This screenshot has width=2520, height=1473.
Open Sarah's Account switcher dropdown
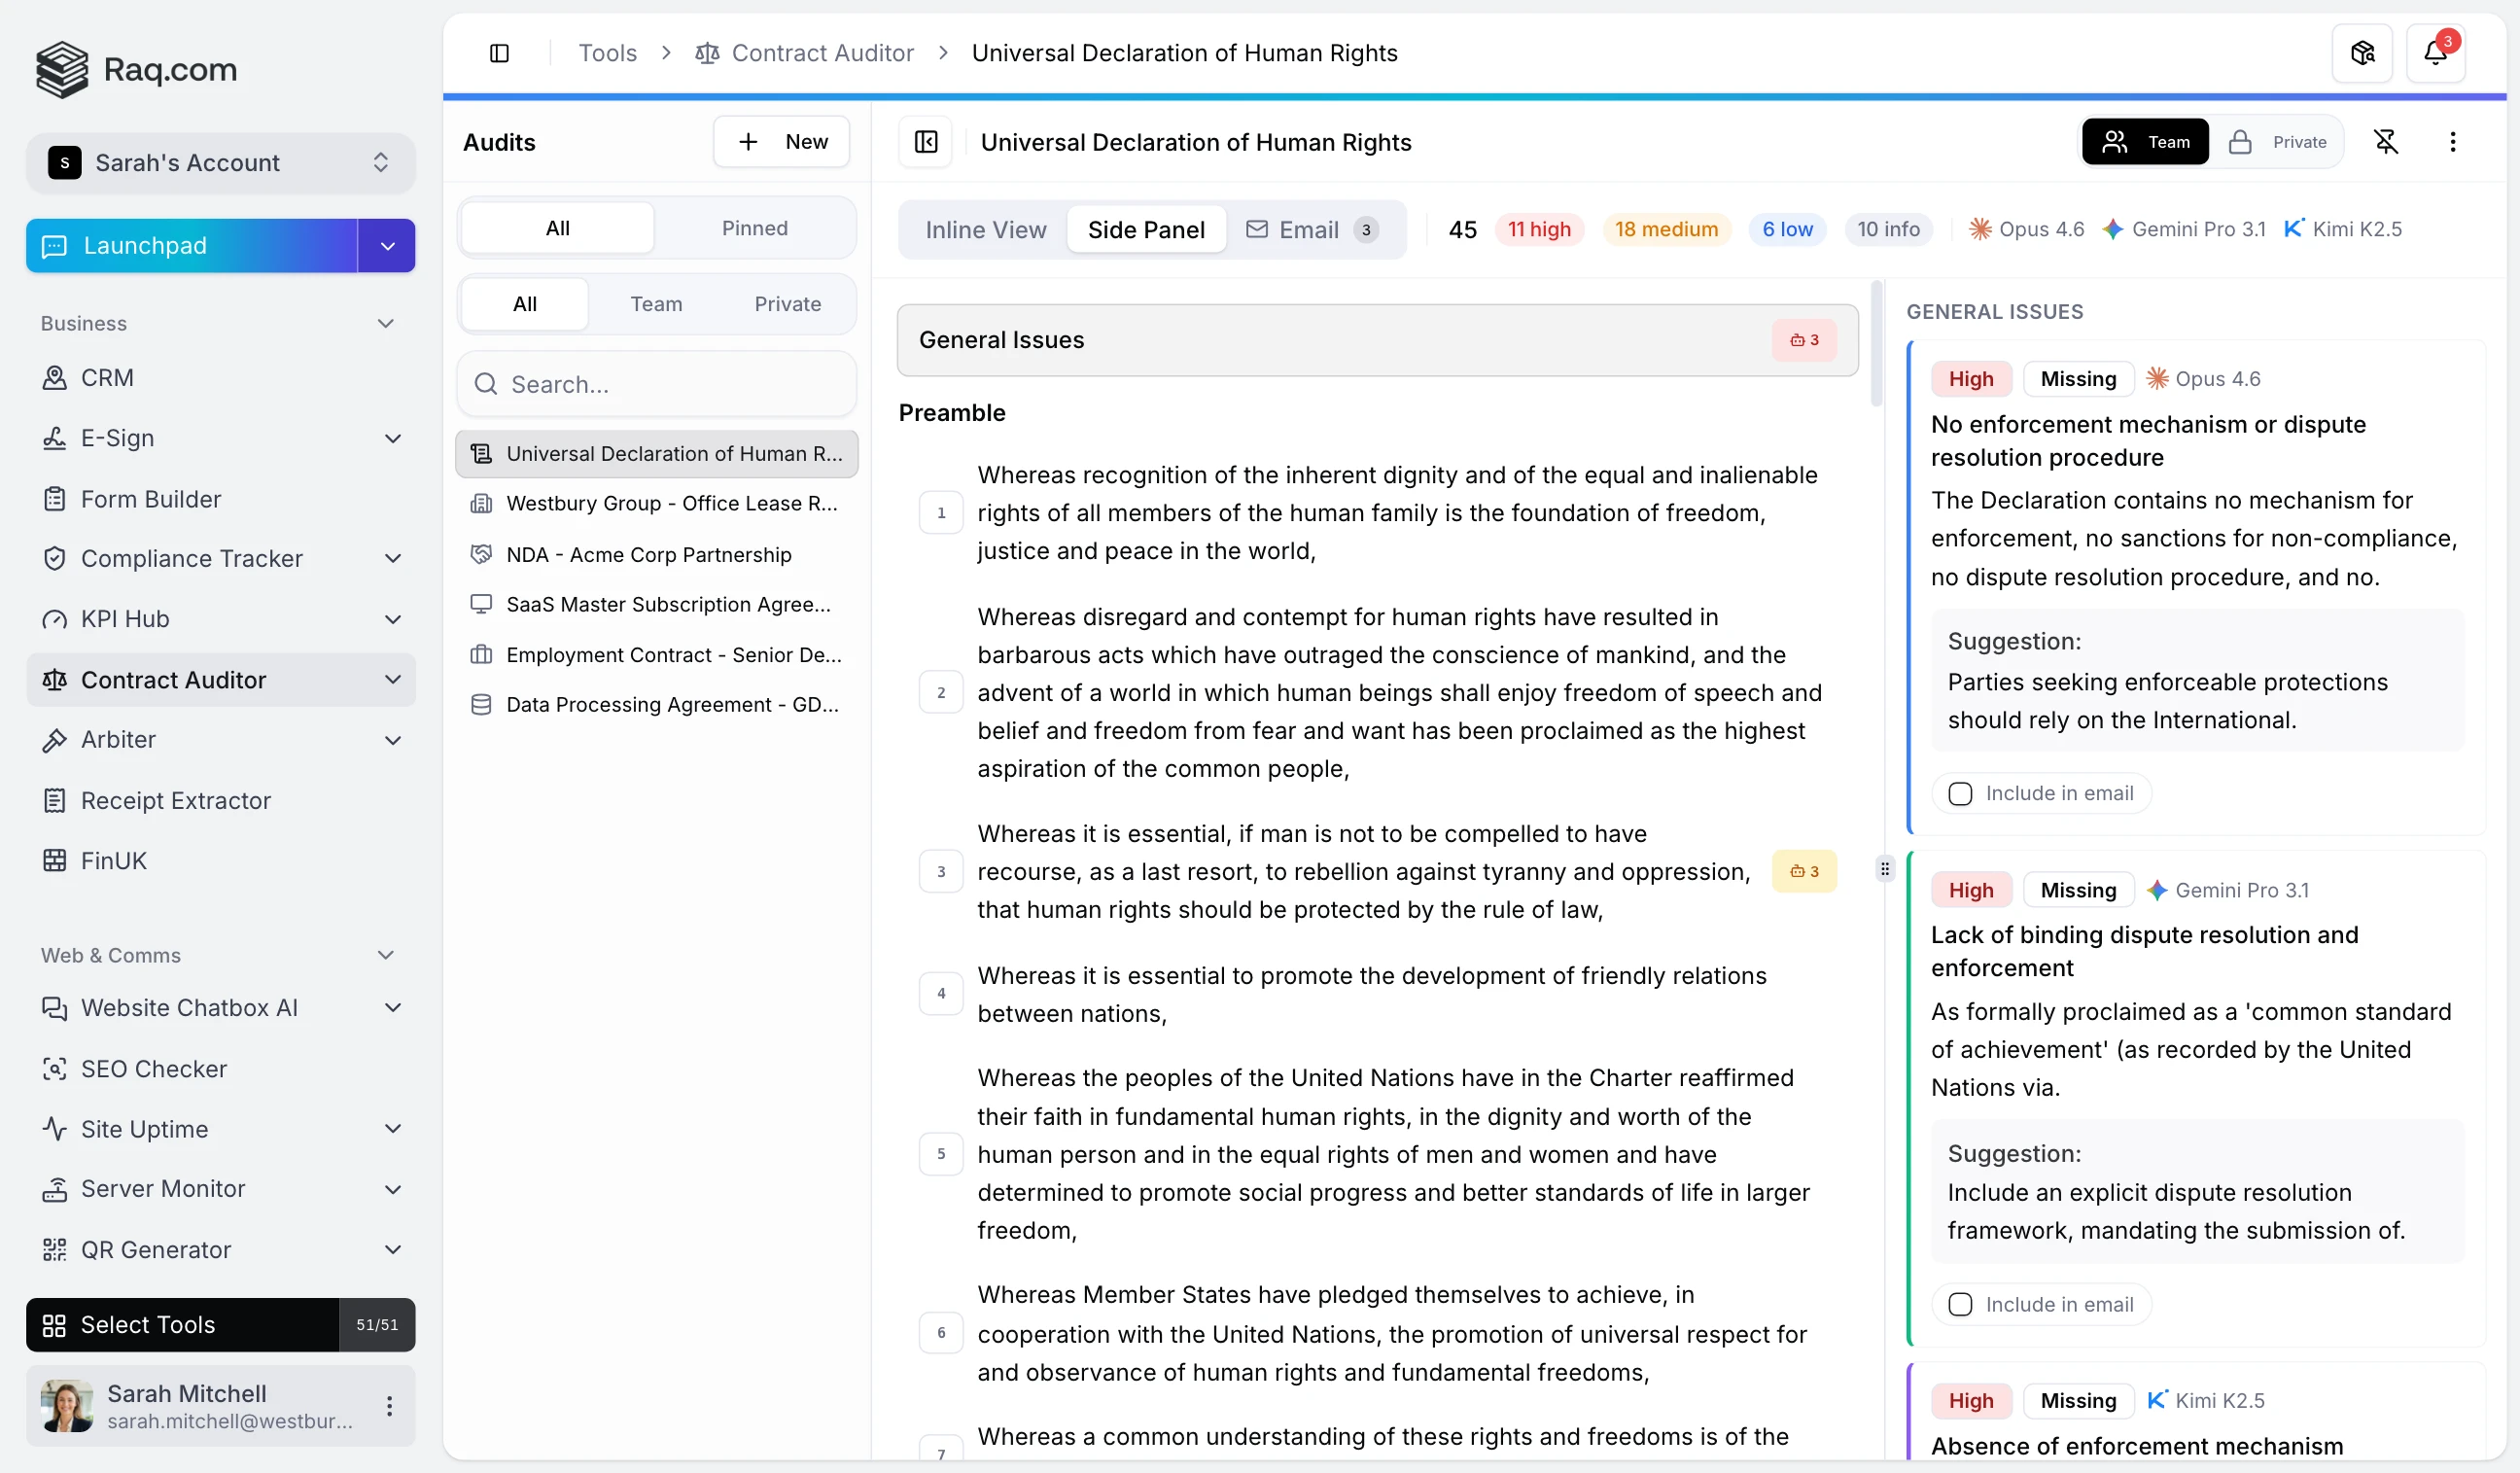(x=220, y=162)
